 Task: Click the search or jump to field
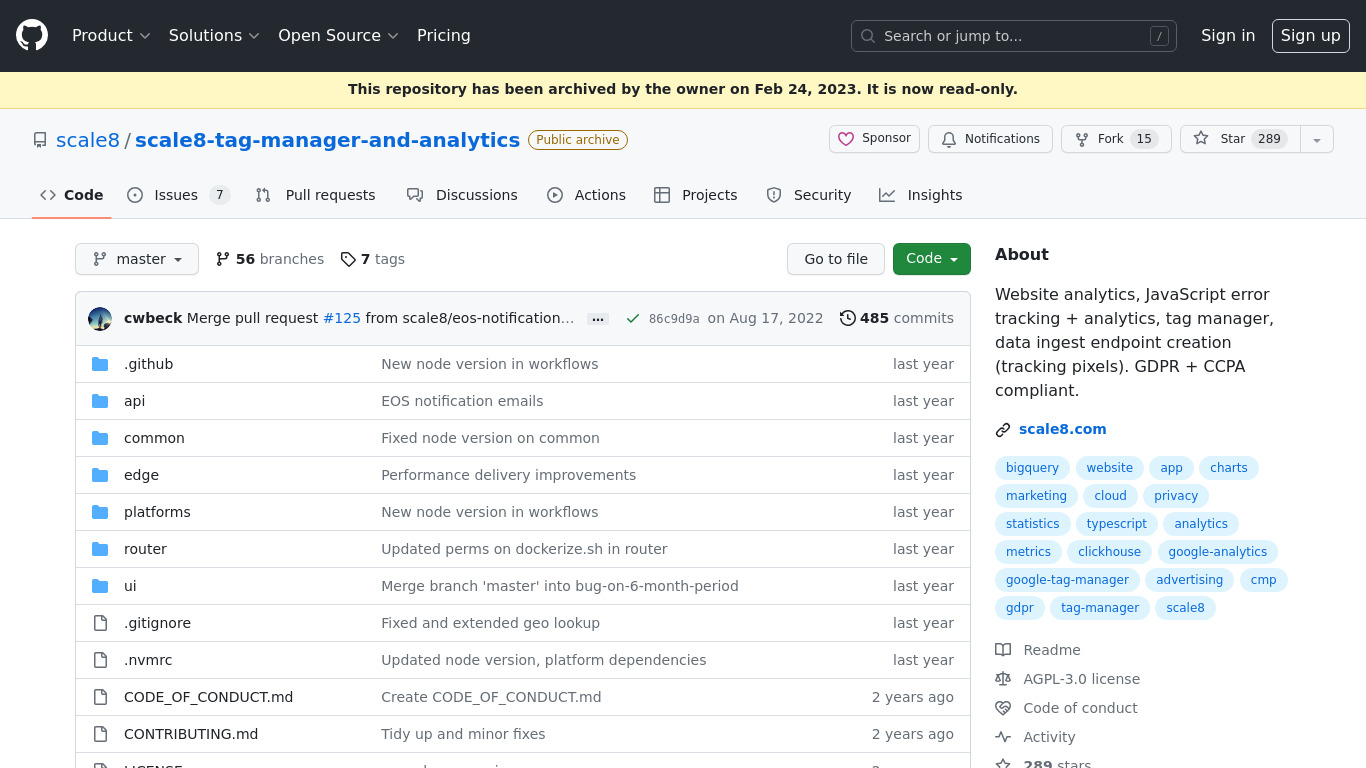pos(1013,36)
